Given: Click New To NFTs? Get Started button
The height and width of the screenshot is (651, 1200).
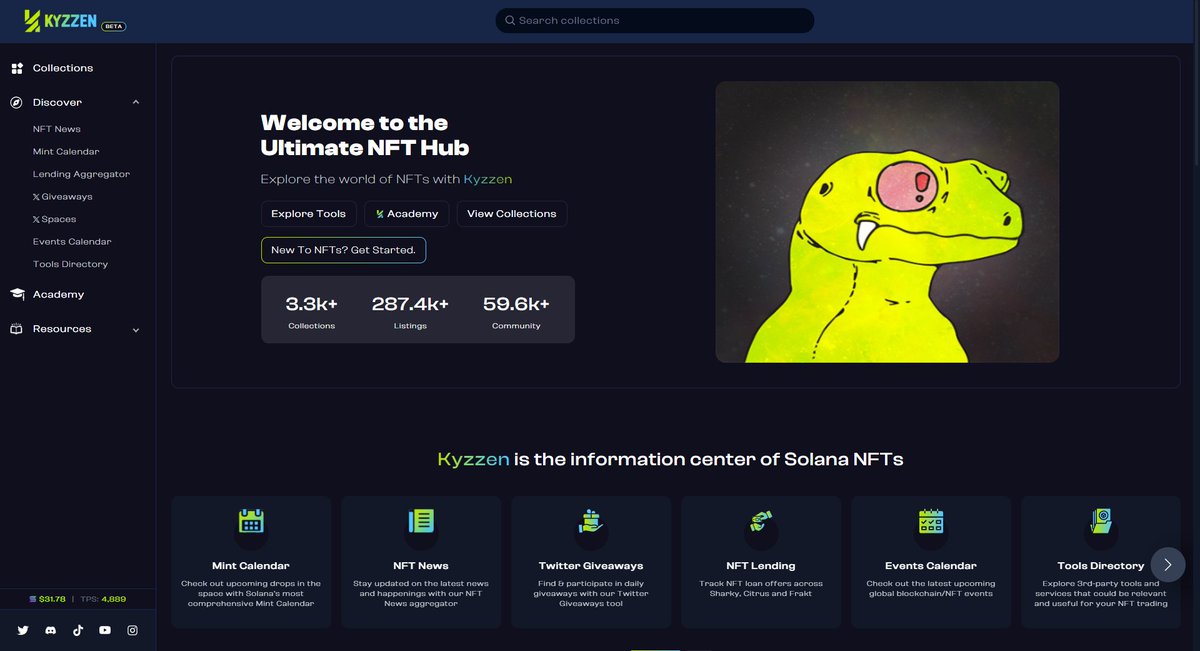Looking at the screenshot, I should (343, 250).
